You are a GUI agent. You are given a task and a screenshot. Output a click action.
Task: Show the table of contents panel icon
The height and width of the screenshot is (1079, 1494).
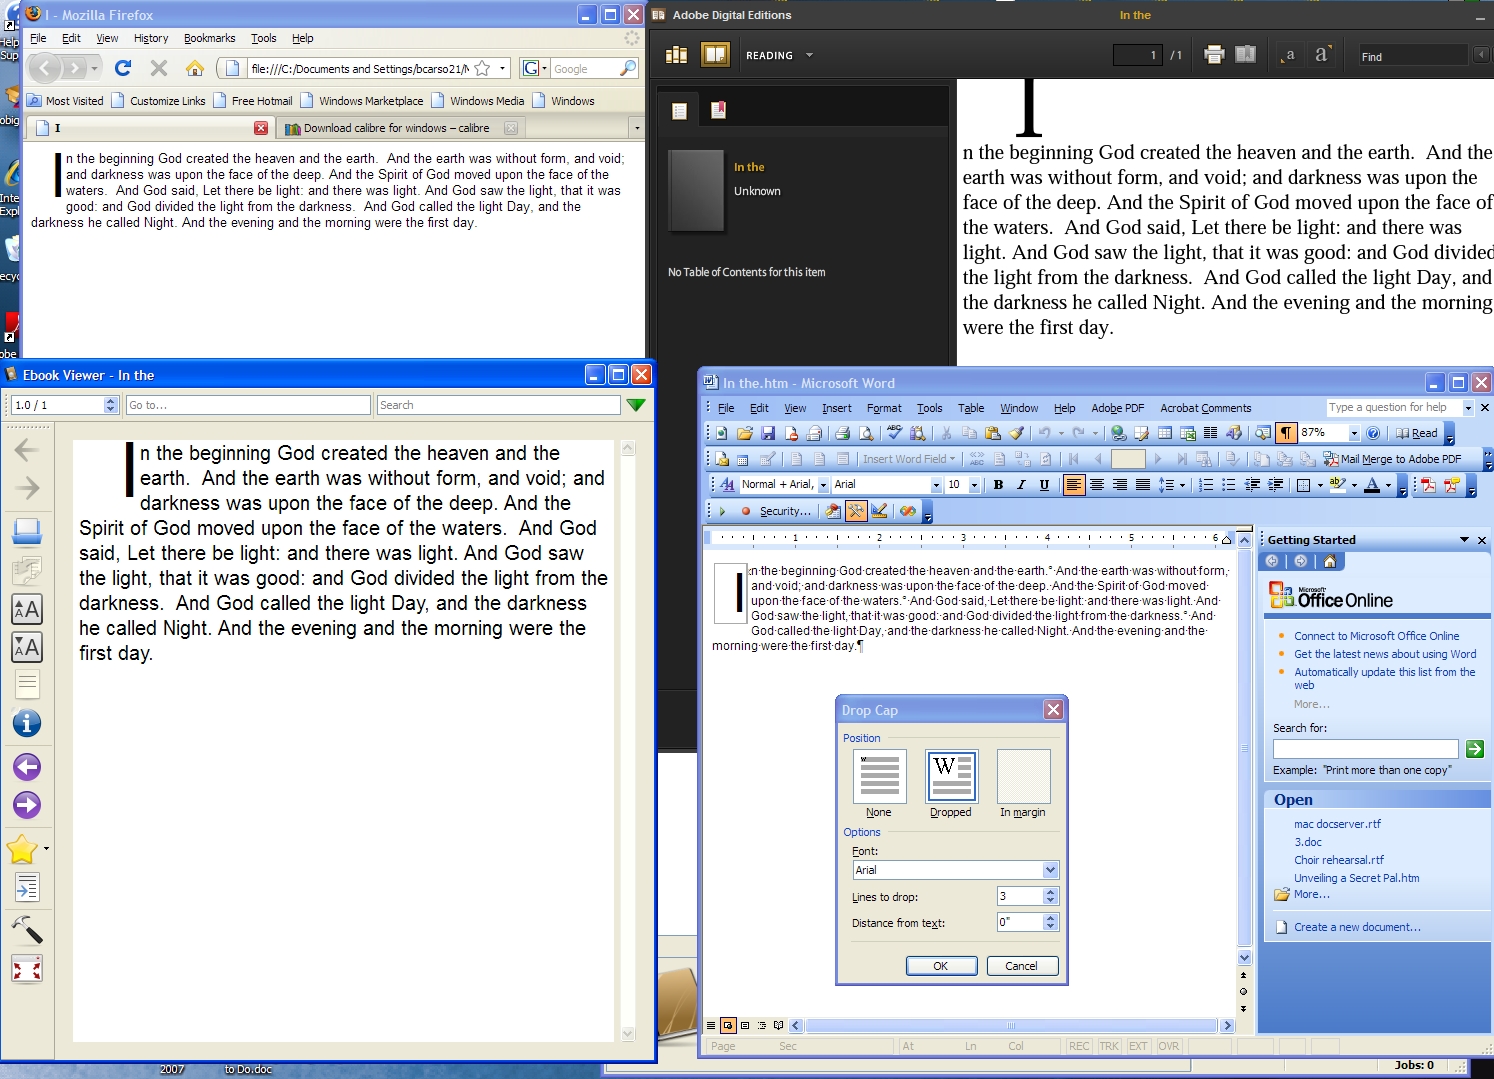680,111
